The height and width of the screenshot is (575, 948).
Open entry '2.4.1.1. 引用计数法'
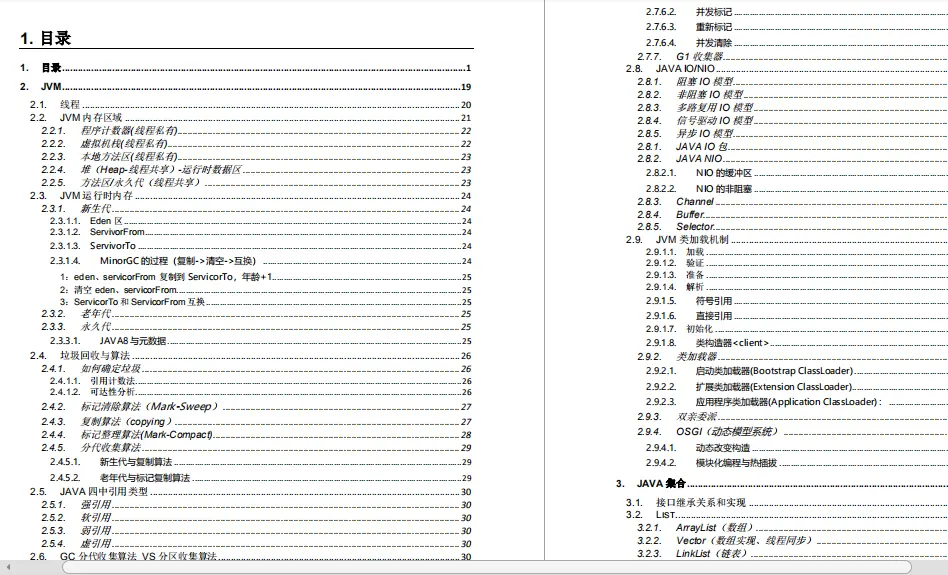(x=261, y=381)
